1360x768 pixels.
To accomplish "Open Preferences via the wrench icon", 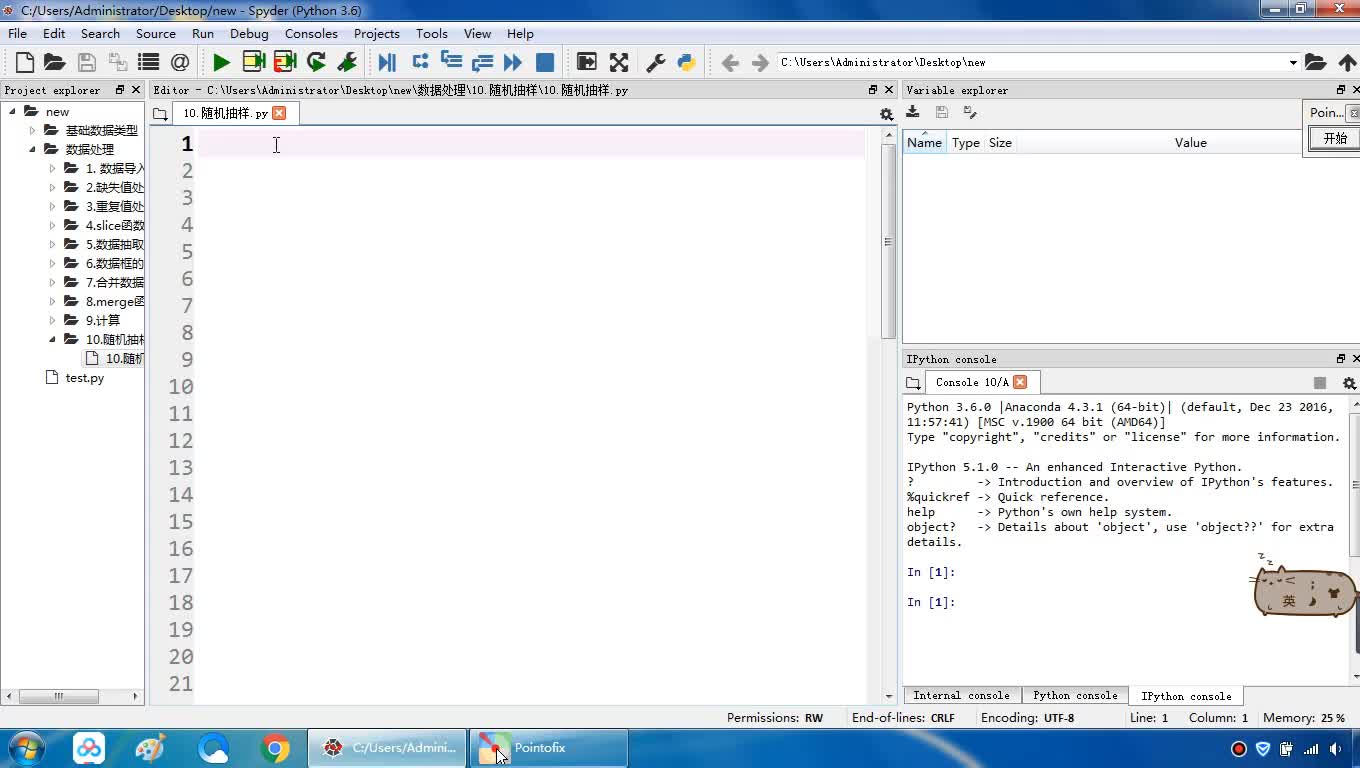I will [656, 62].
